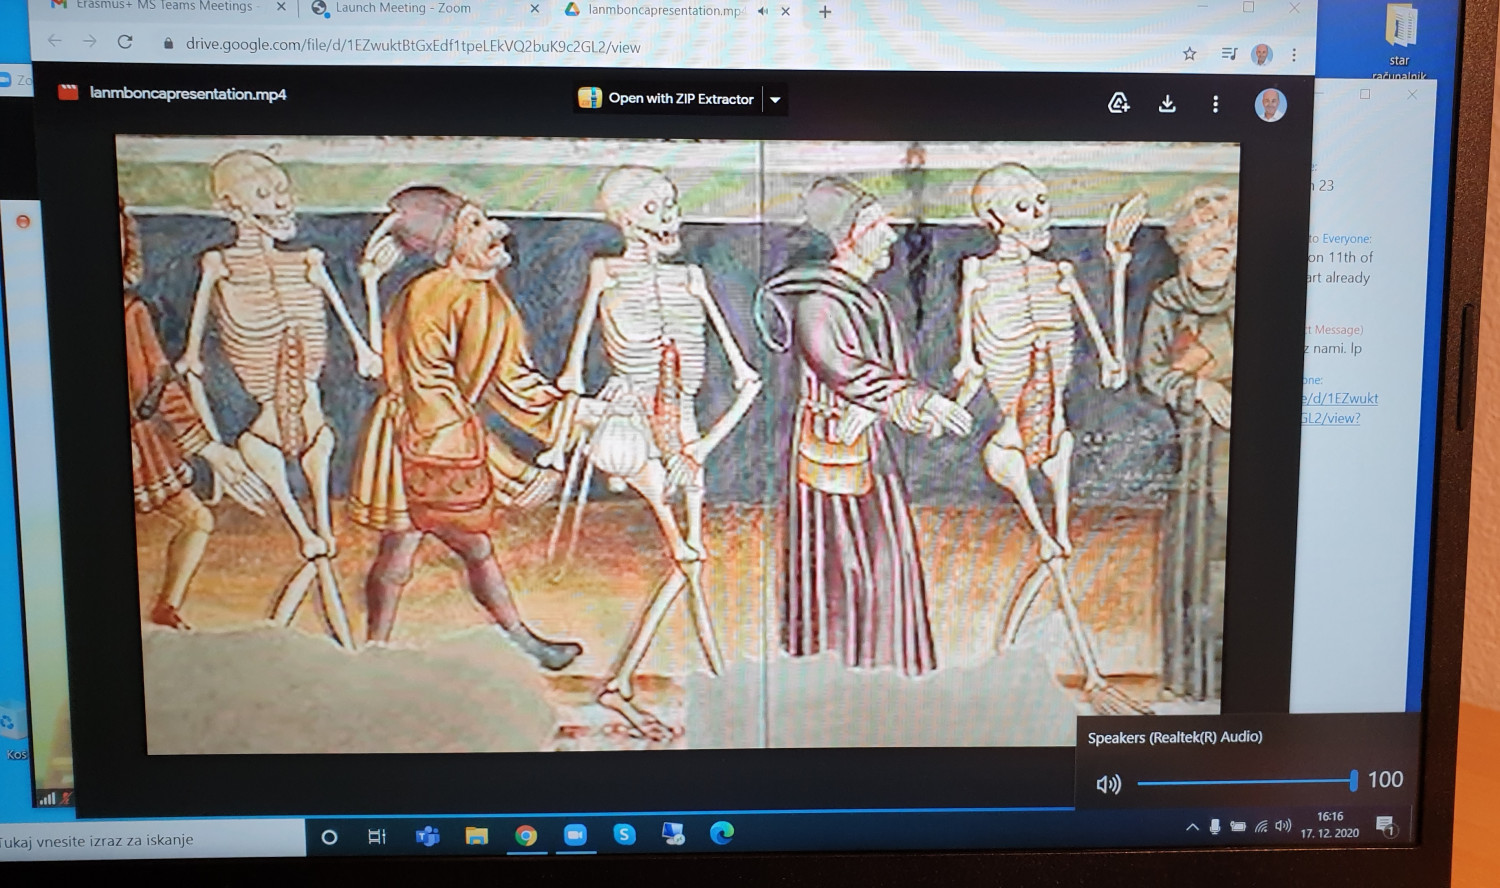Open the monitor app icon beside Skype
1500x888 pixels.
point(673,833)
